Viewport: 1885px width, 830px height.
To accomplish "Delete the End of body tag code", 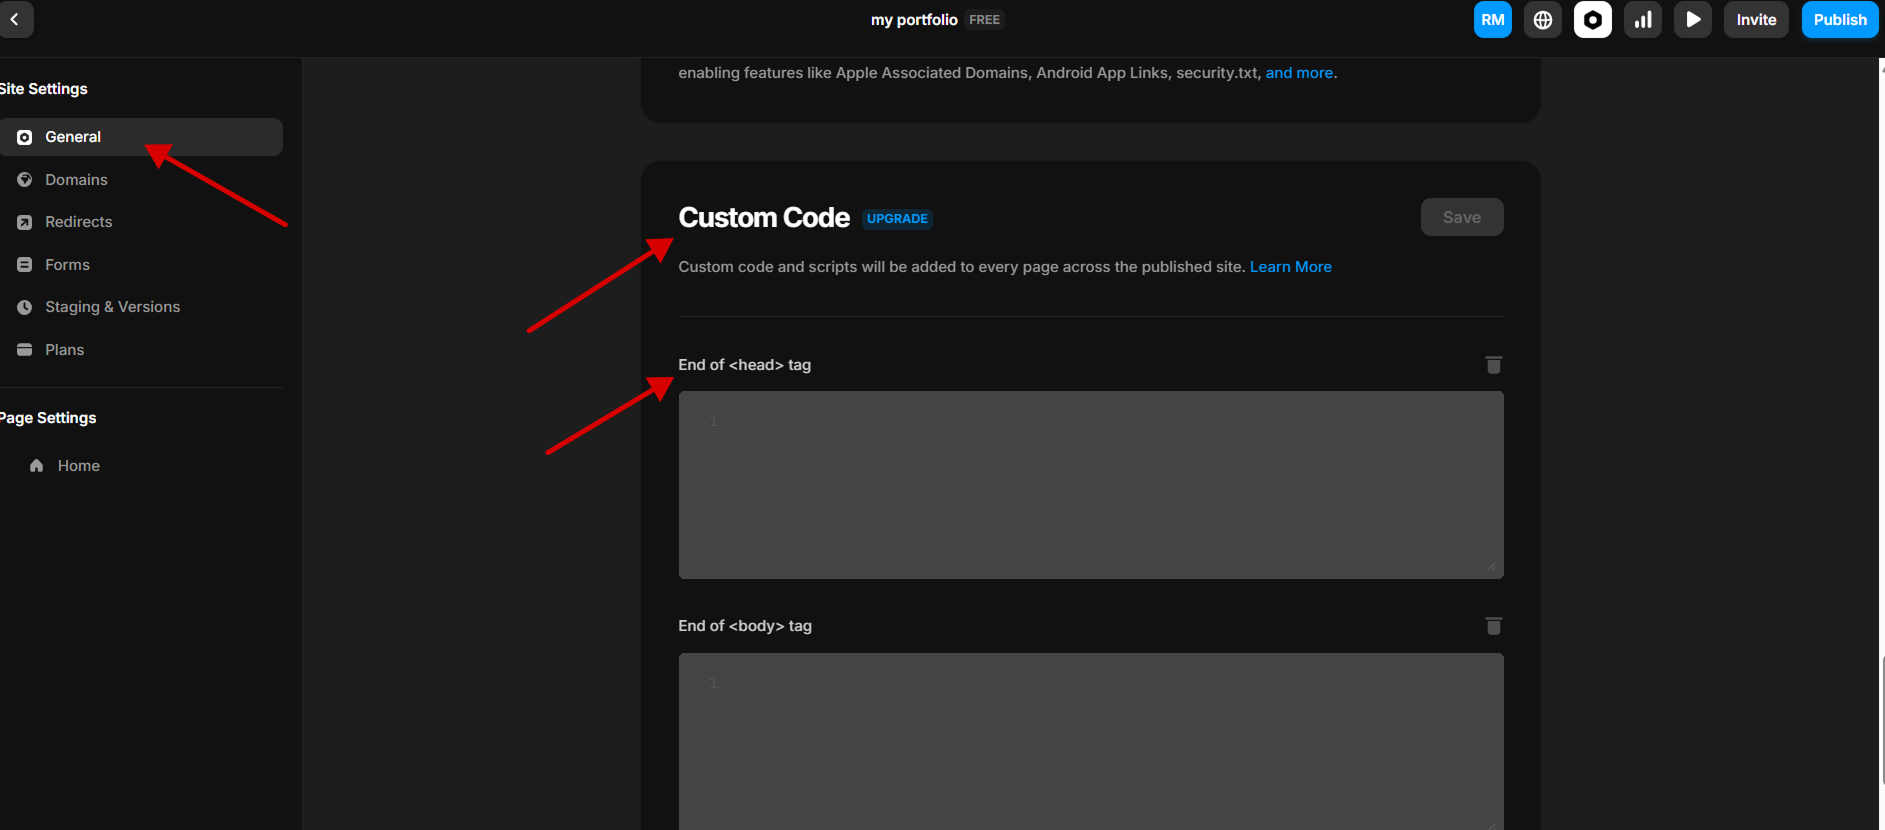I will coord(1494,626).
